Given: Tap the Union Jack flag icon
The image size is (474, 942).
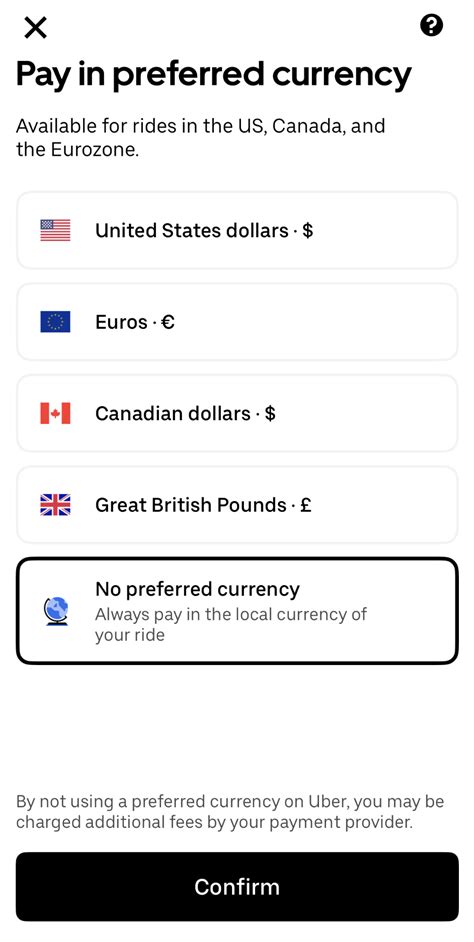Looking at the screenshot, I should (55, 505).
